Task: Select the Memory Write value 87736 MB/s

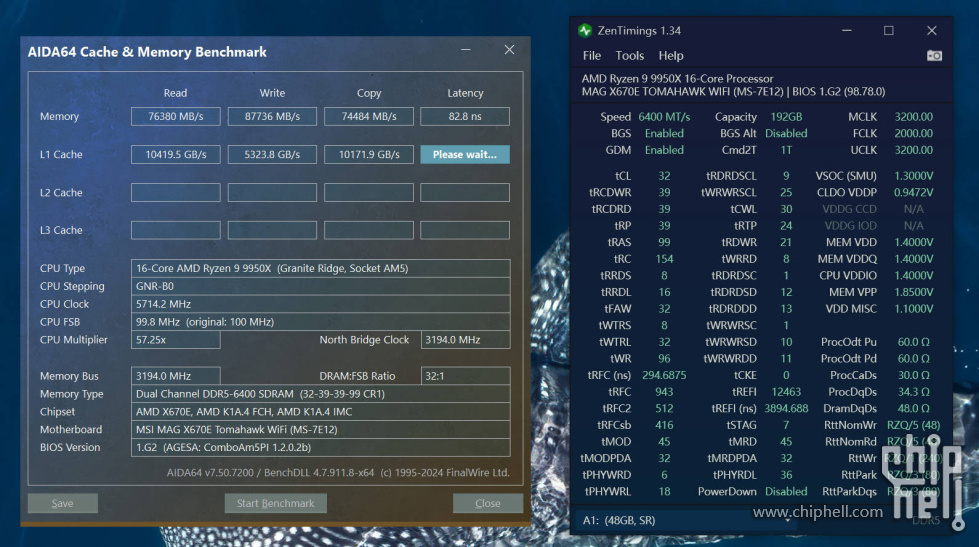Action: point(272,116)
